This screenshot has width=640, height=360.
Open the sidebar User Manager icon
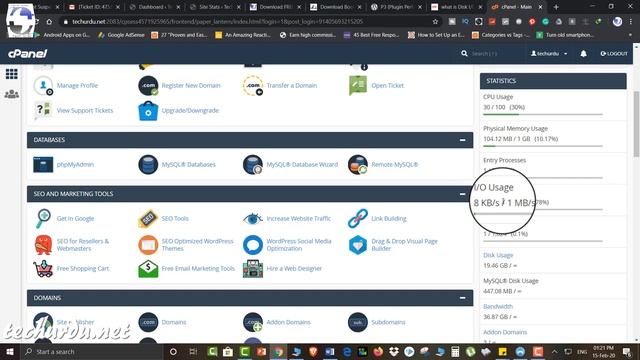click(x=11, y=94)
